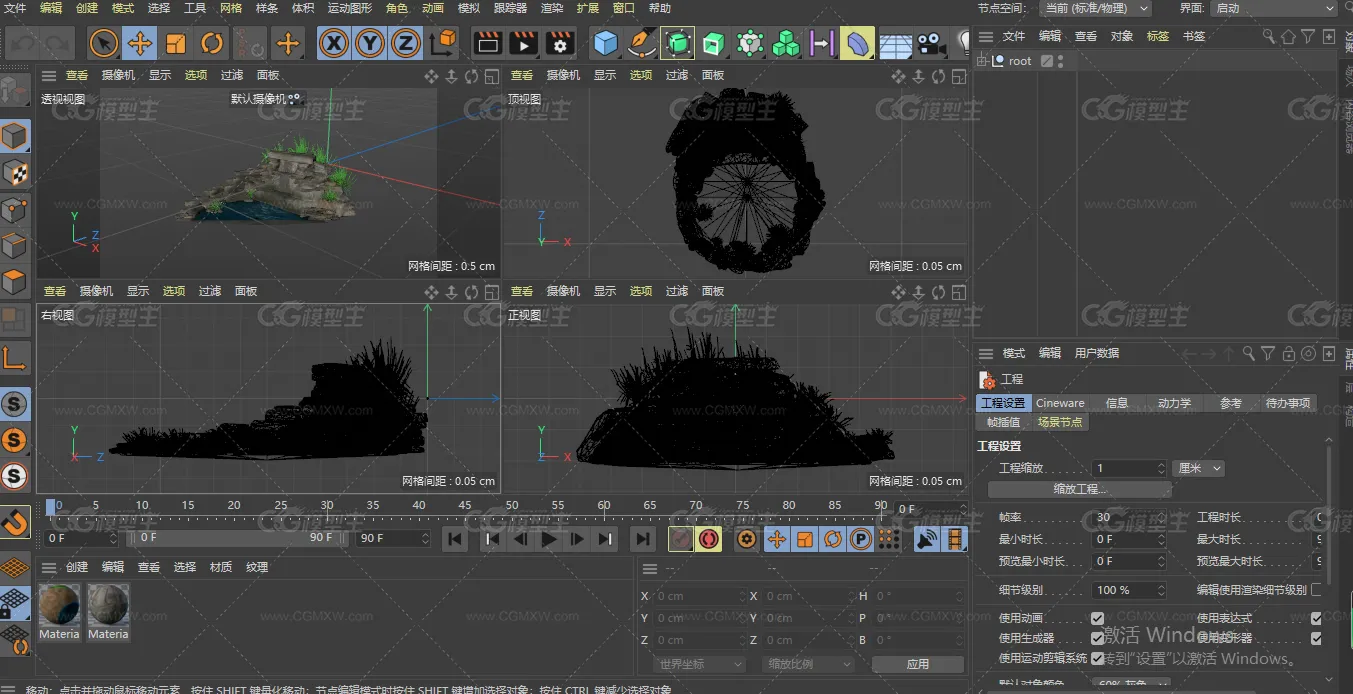This screenshot has width=1353, height=694.
Task: Open the 缩放比例 dropdown
Action: pyautogui.click(x=808, y=664)
